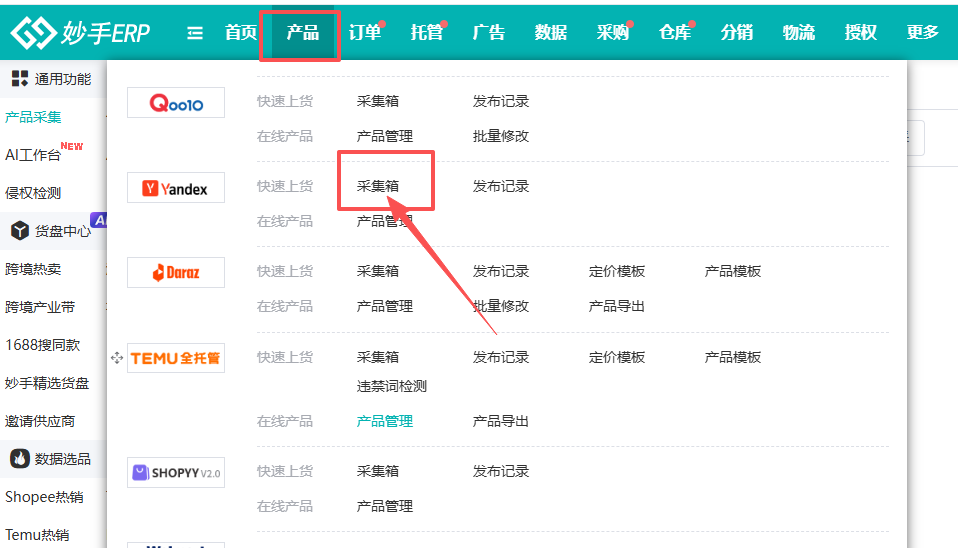The width and height of the screenshot is (958, 548).
Task: Expand the 更多 top menu
Action: (x=923, y=32)
